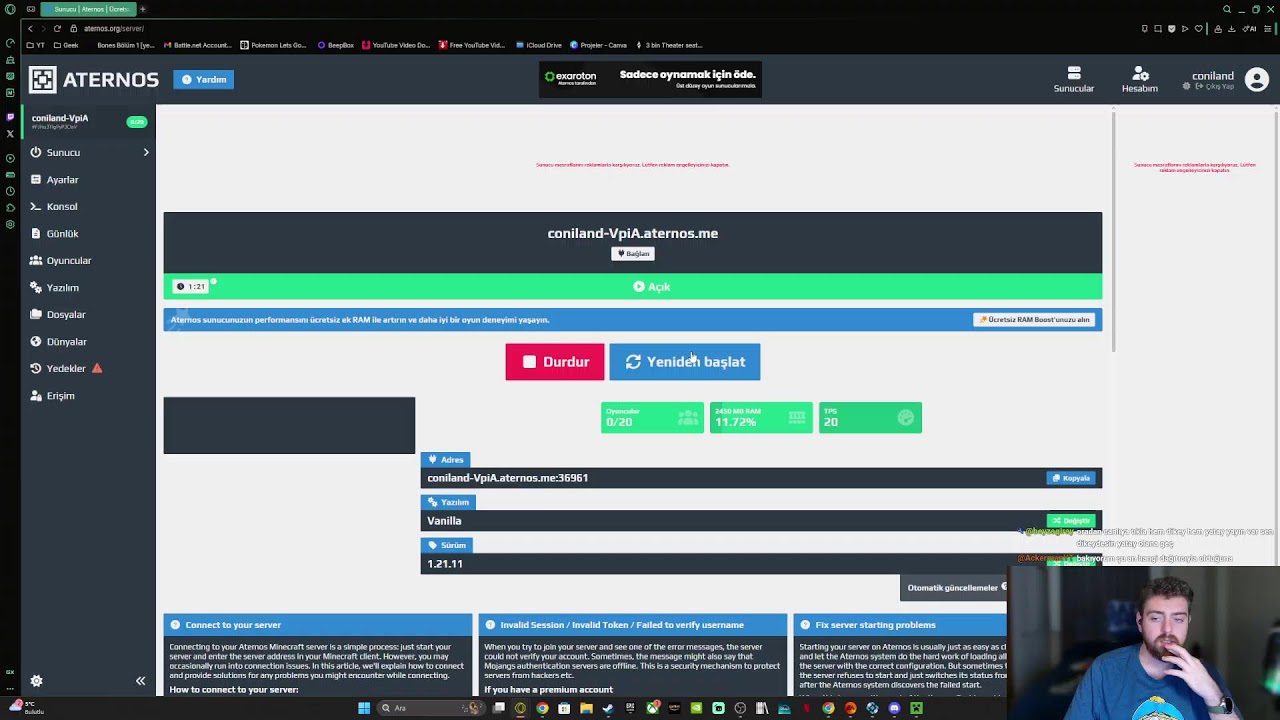Click the coniland-VpiA.aternos.me server title

pyautogui.click(x=633, y=233)
